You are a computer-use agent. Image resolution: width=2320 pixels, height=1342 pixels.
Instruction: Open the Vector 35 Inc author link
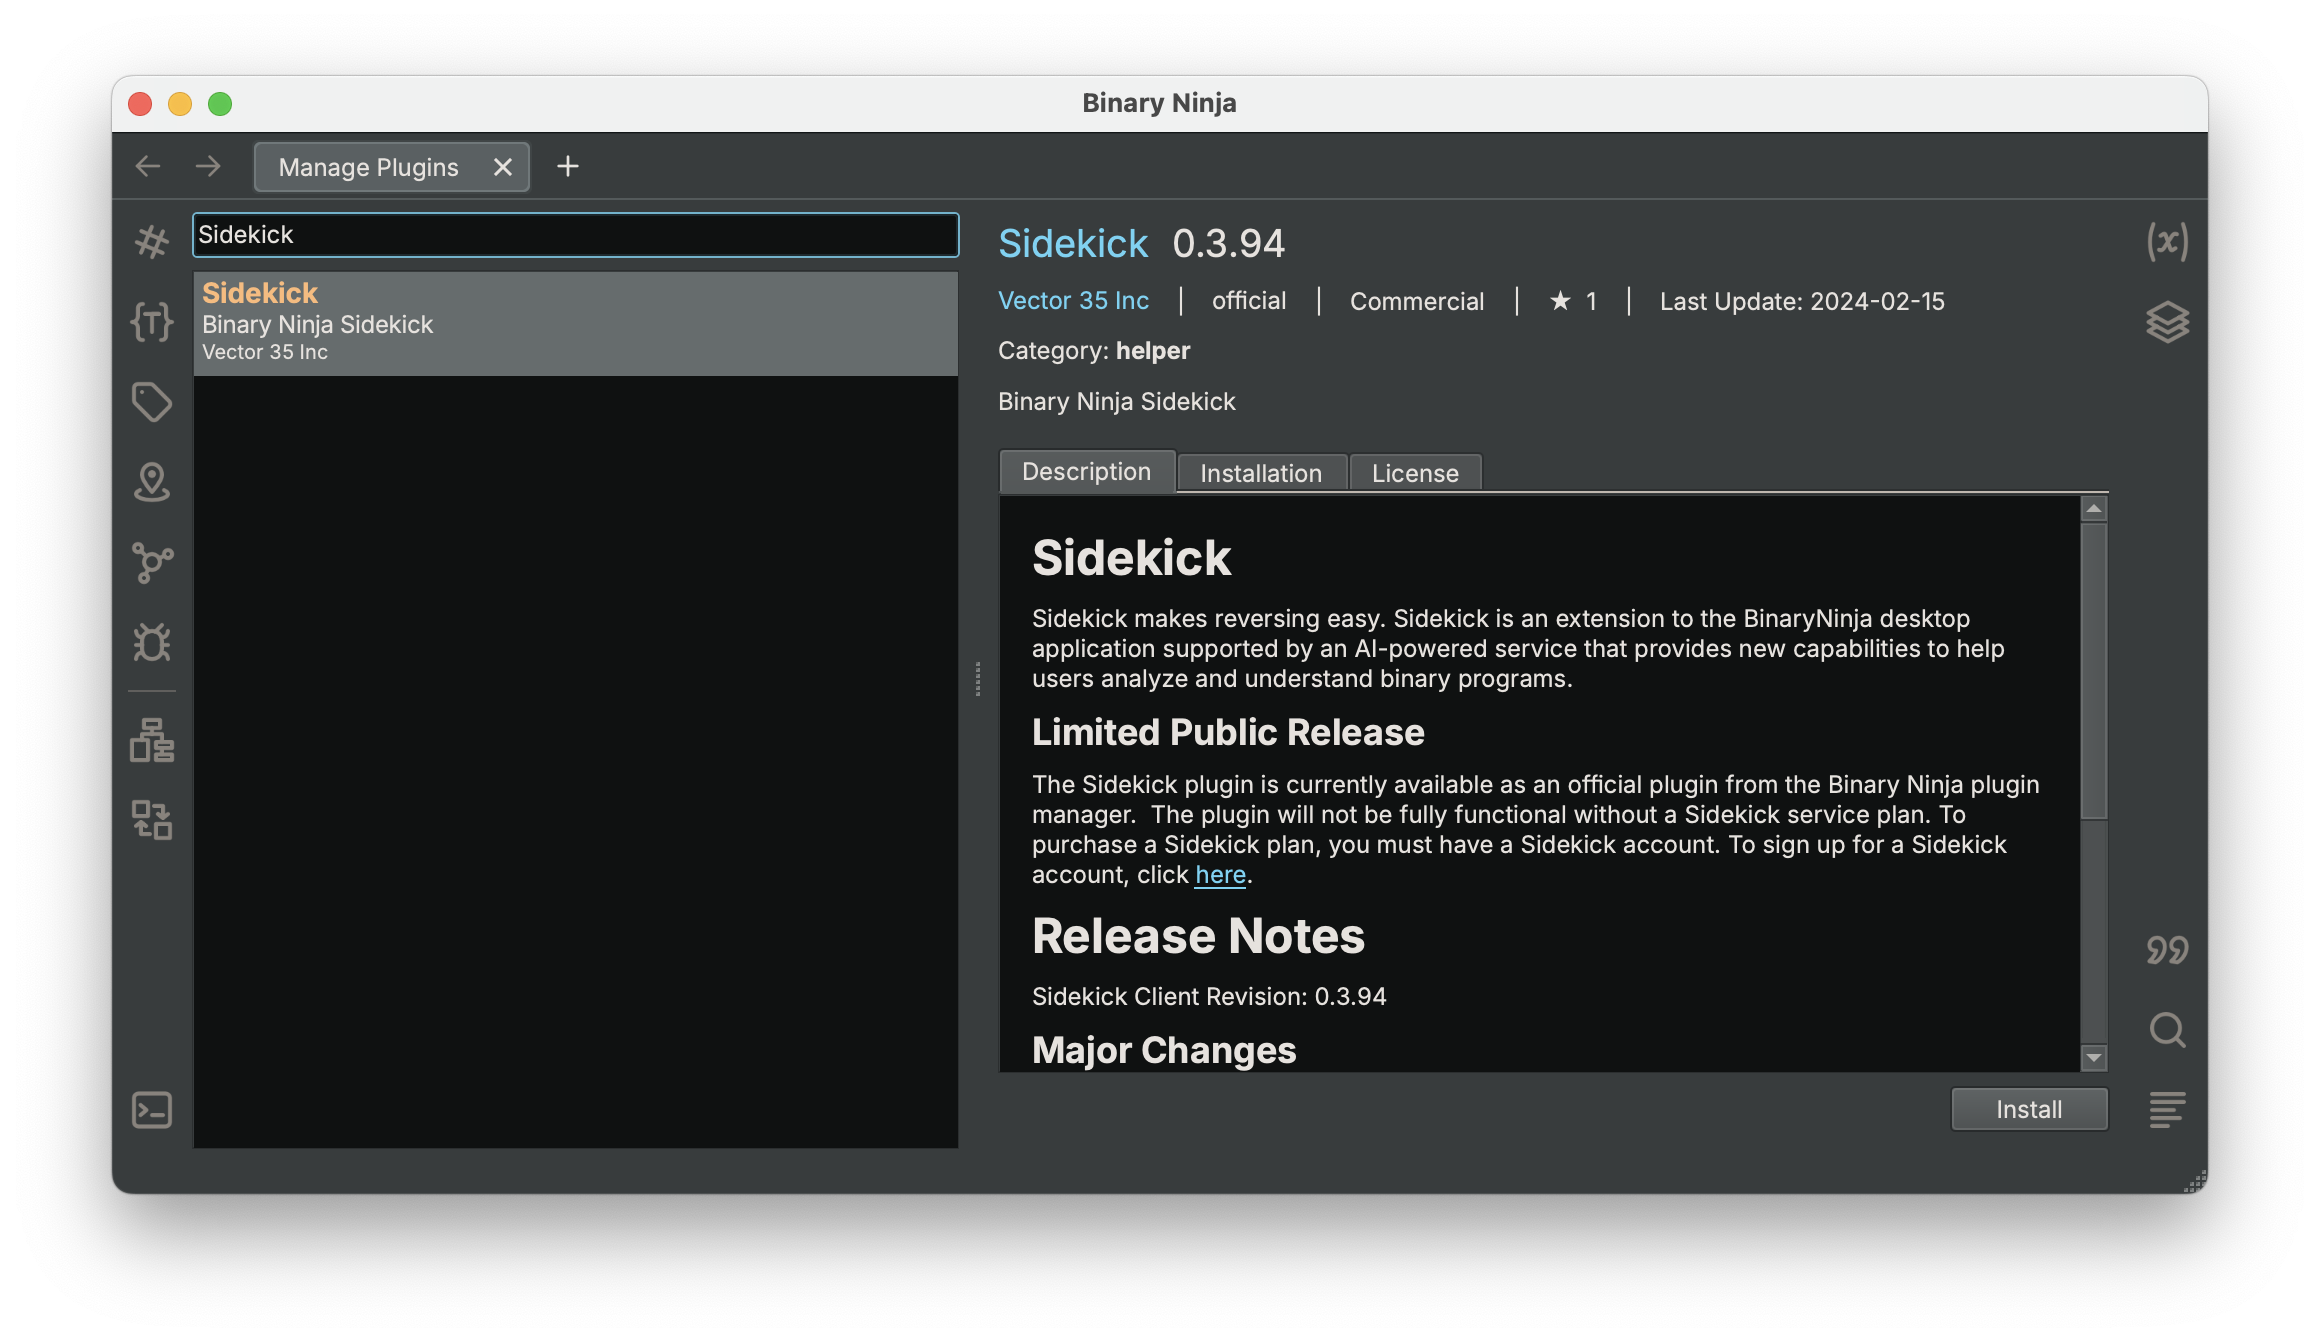click(1073, 300)
